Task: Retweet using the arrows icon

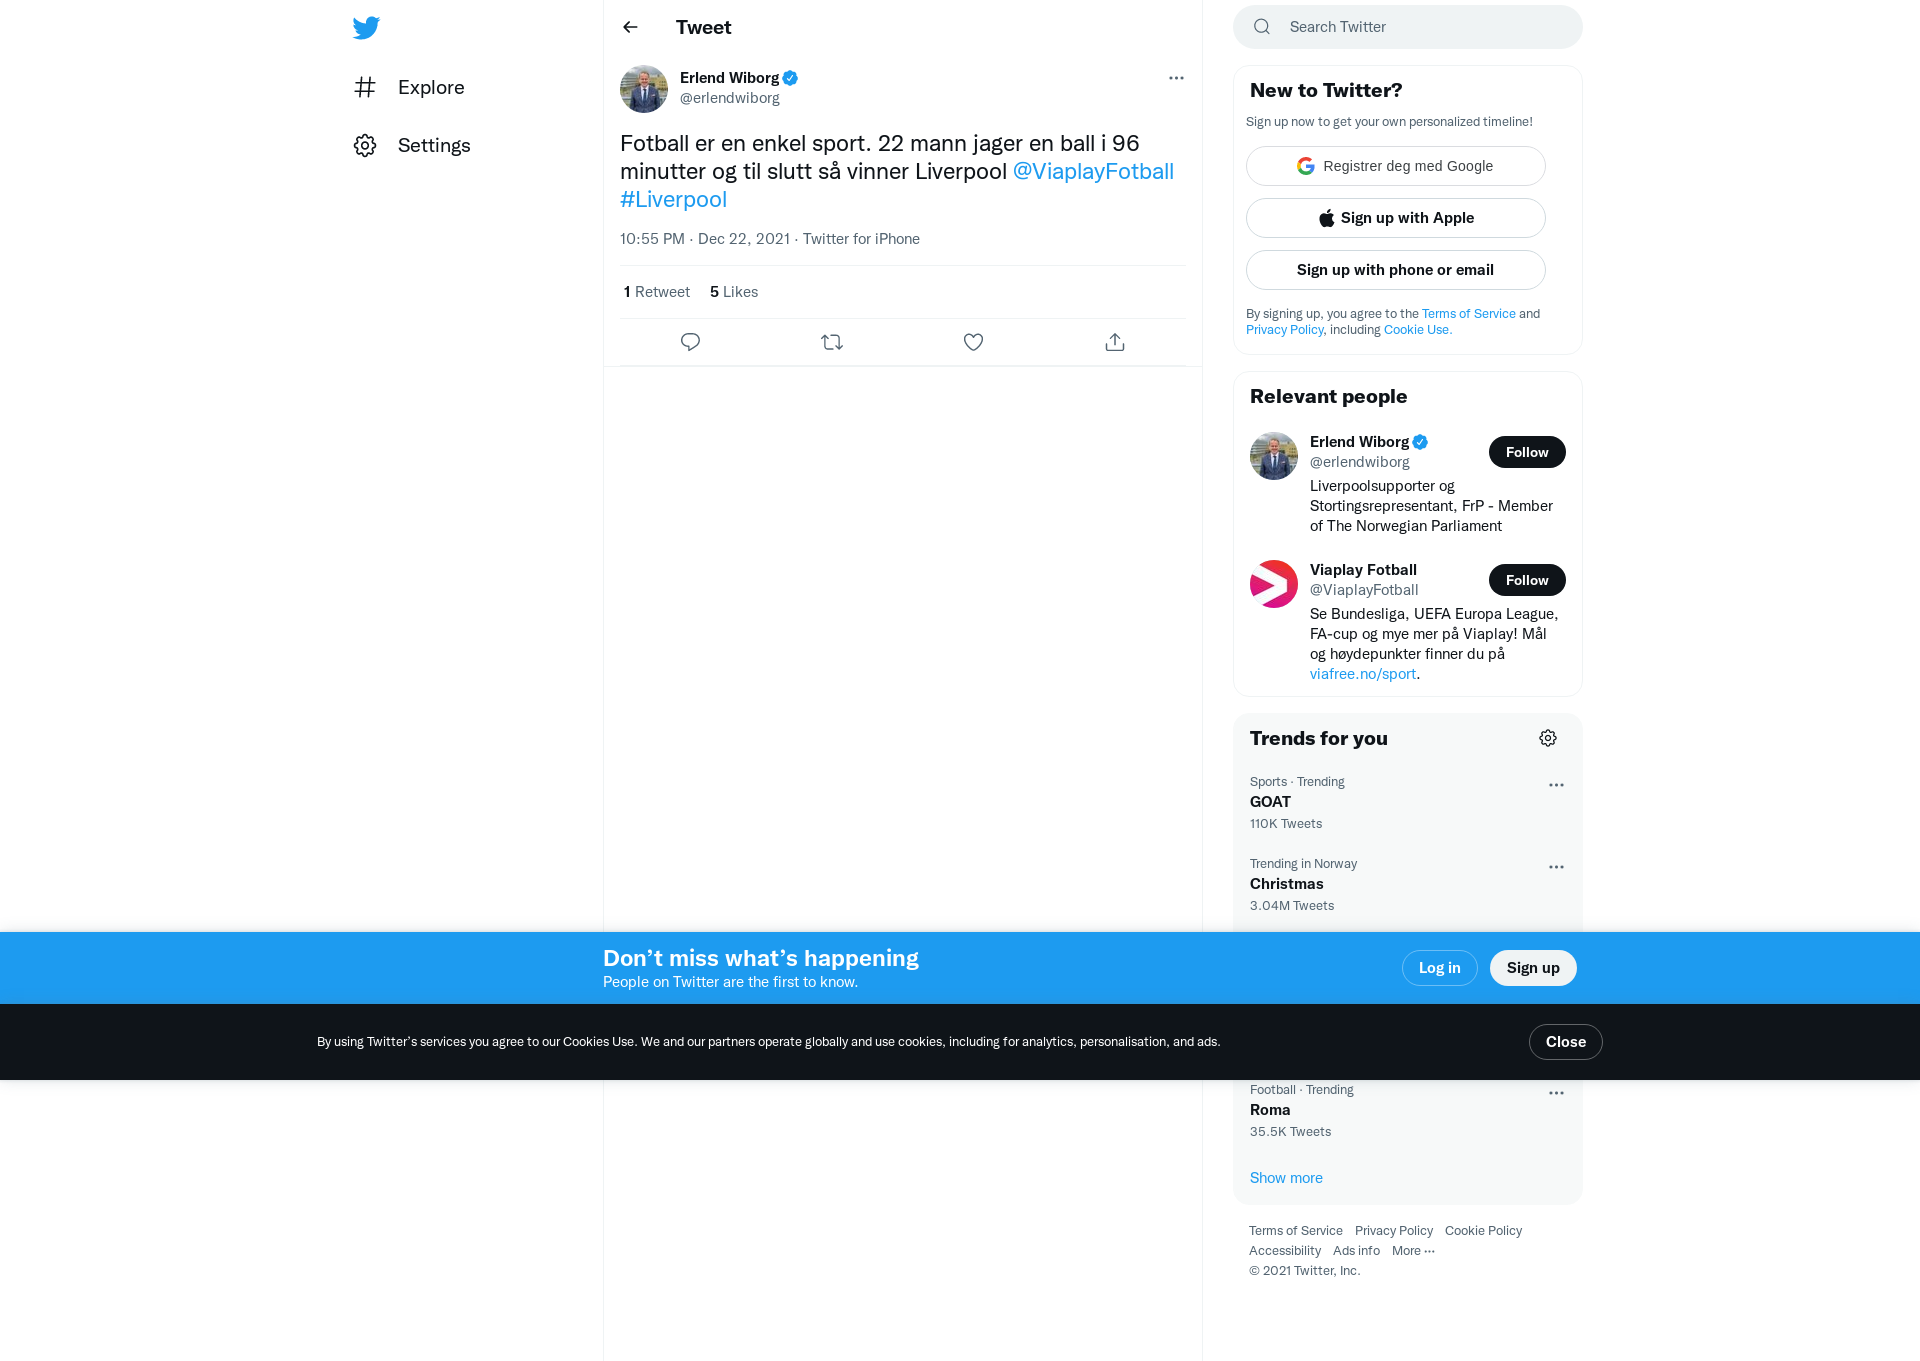Action: [x=832, y=342]
